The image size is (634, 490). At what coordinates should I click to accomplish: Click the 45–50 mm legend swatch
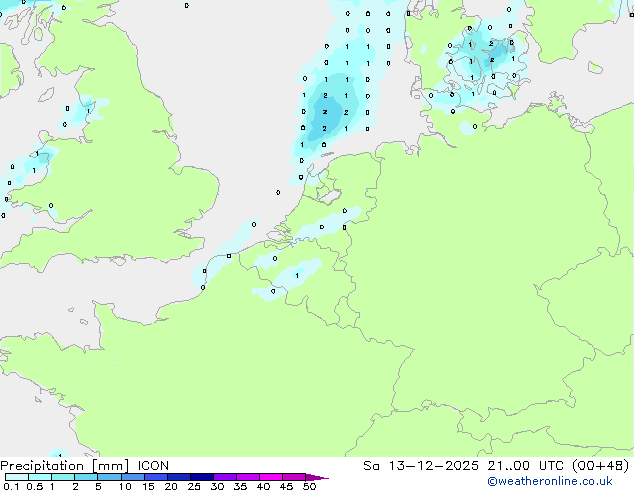[x=294, y=477]
